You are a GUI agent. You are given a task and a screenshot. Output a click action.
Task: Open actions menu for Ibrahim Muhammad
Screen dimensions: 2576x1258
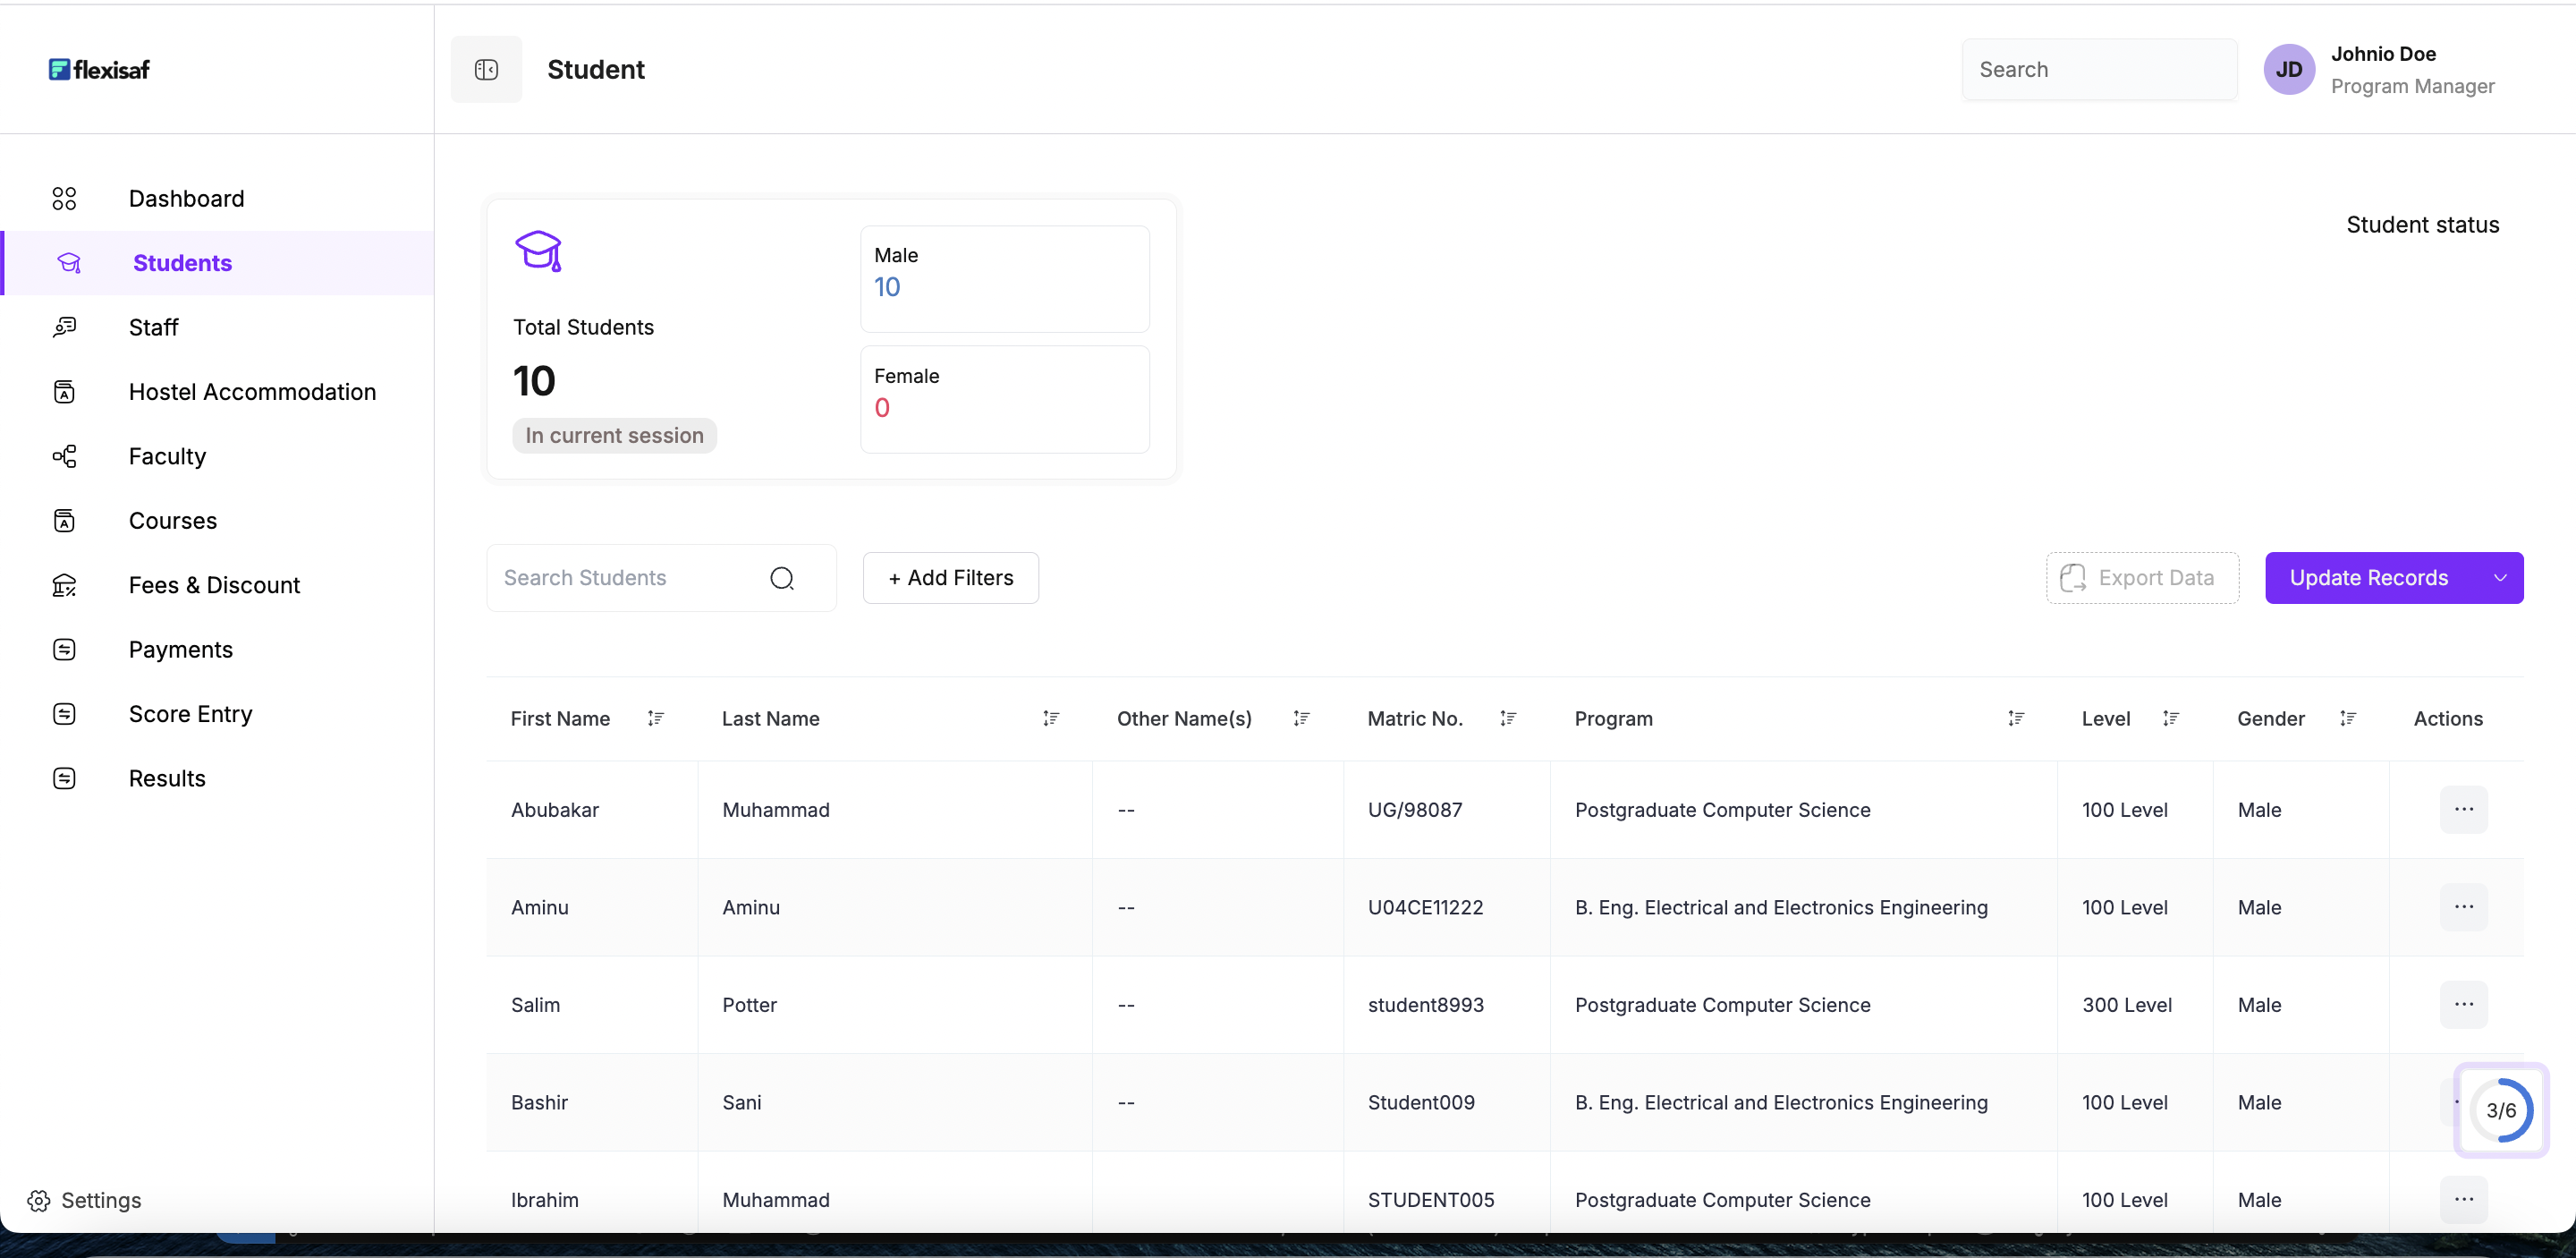pyautogui.click(x=2464, y=1199)
